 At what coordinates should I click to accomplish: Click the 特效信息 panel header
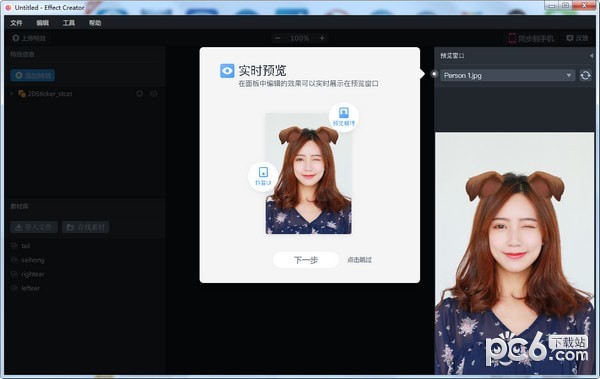coord(22,54)
